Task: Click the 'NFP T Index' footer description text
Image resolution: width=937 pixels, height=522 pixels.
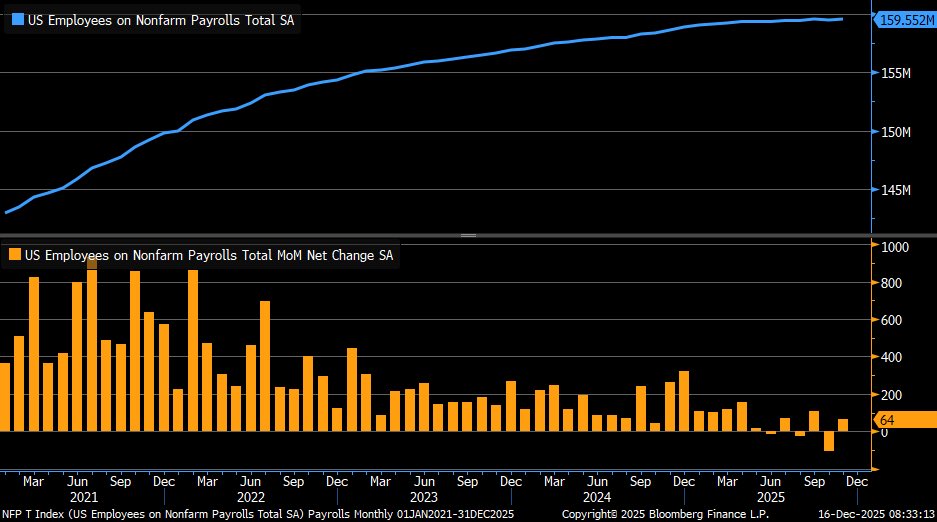Action: (255, 513)
